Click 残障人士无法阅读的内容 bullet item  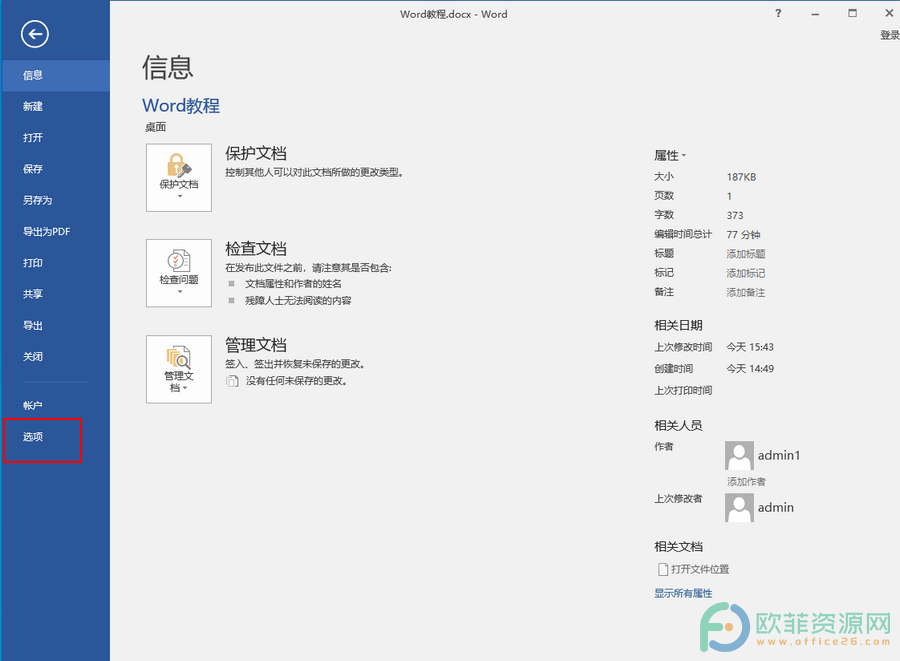[x=298, y=301]
